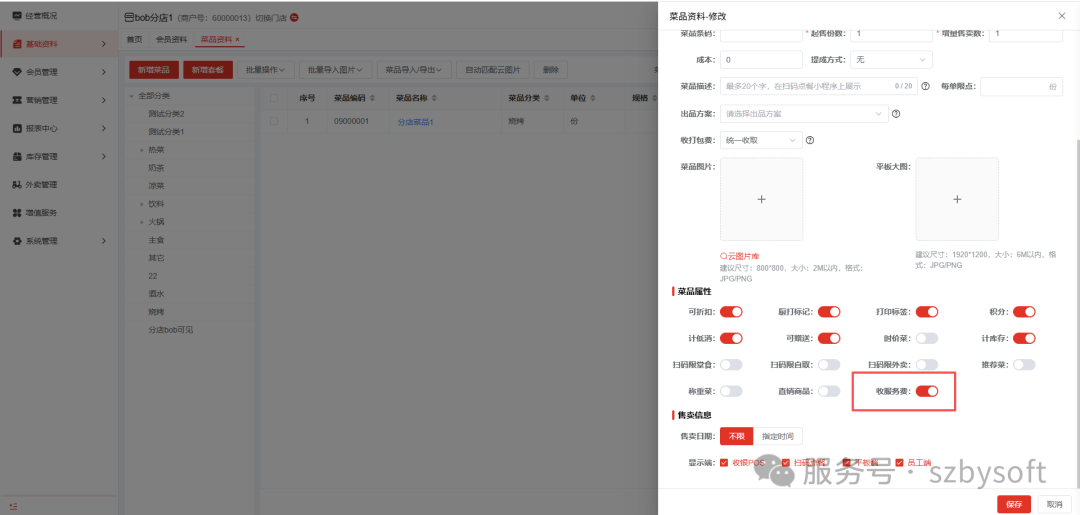Screen dimensions: 1080x515
Task: Open the 提成方式 dropdown
Action: [891, 60]
